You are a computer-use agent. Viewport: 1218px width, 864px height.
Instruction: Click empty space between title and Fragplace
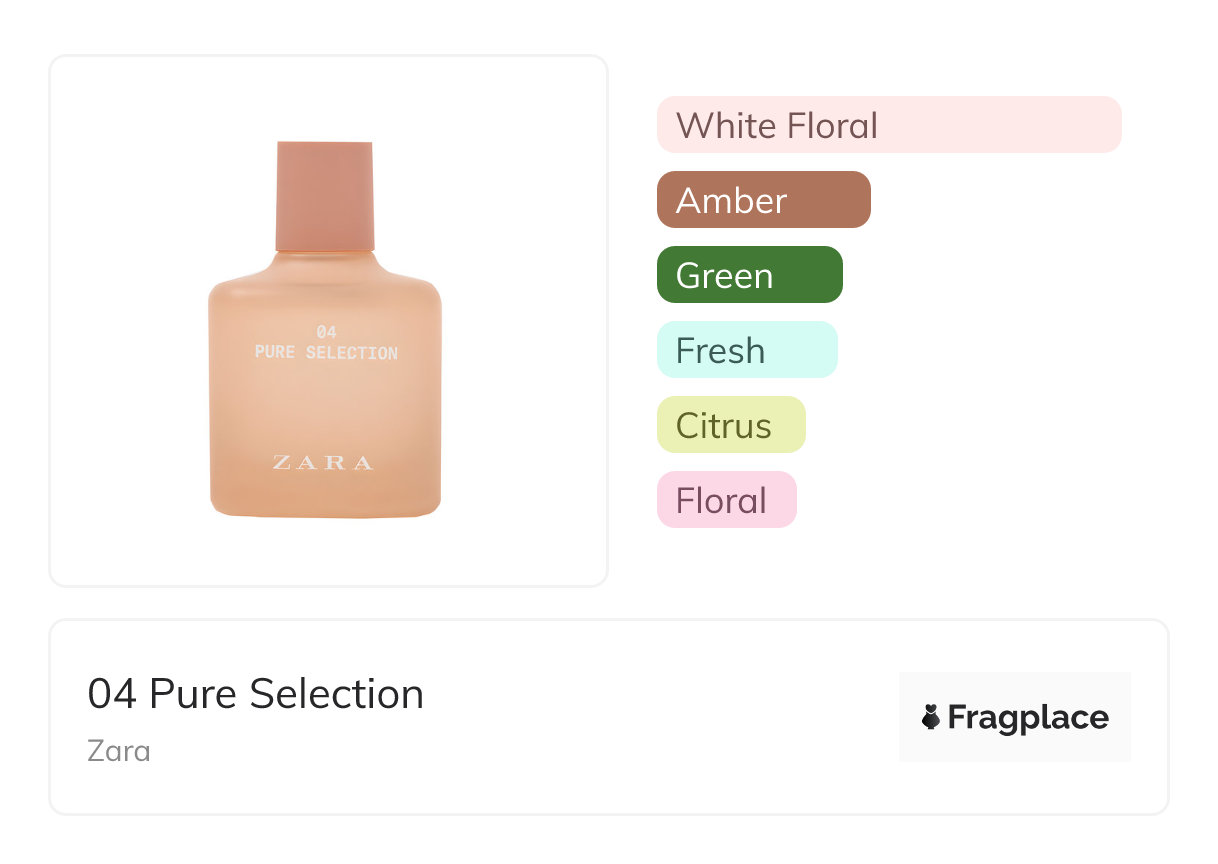click(660, 717)
